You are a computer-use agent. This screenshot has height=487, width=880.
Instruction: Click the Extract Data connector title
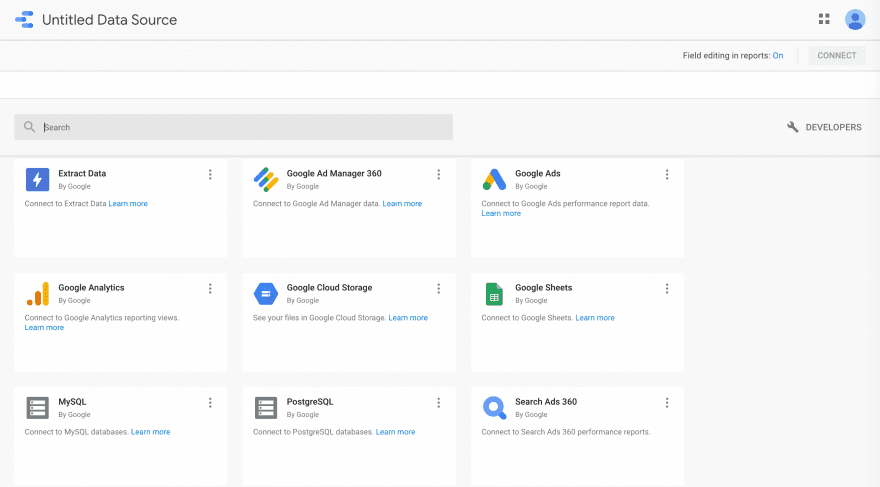pos(82,173)
